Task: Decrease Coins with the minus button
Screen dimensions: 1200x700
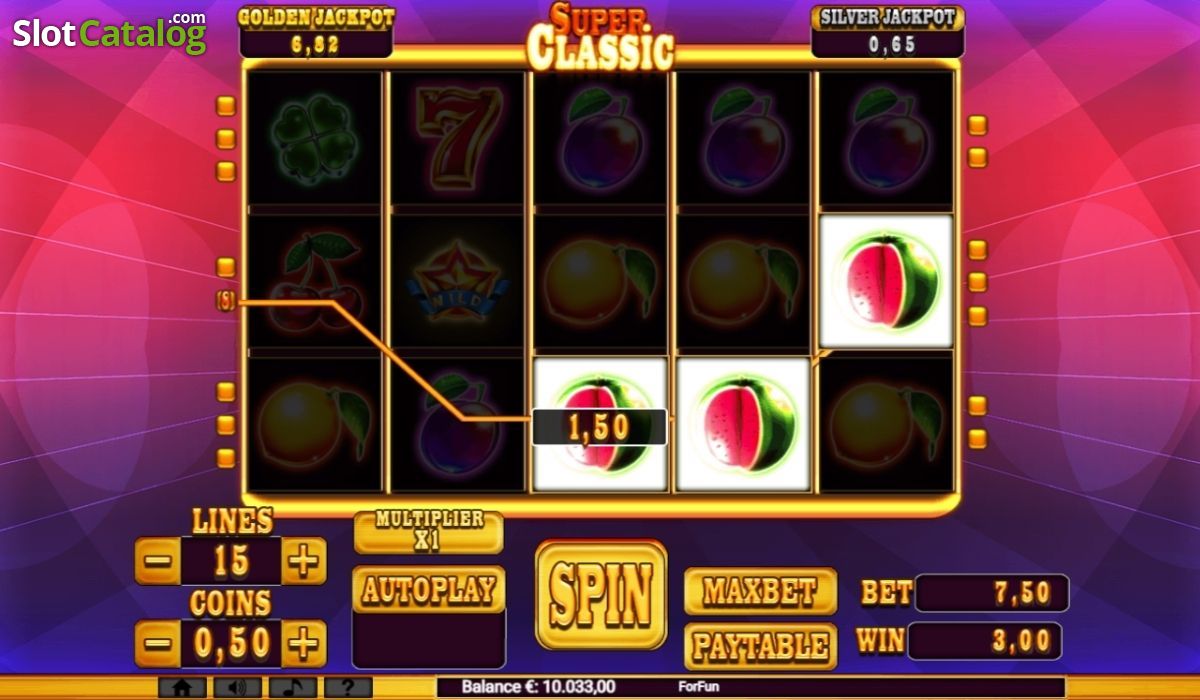Action: tap(158, 643)
